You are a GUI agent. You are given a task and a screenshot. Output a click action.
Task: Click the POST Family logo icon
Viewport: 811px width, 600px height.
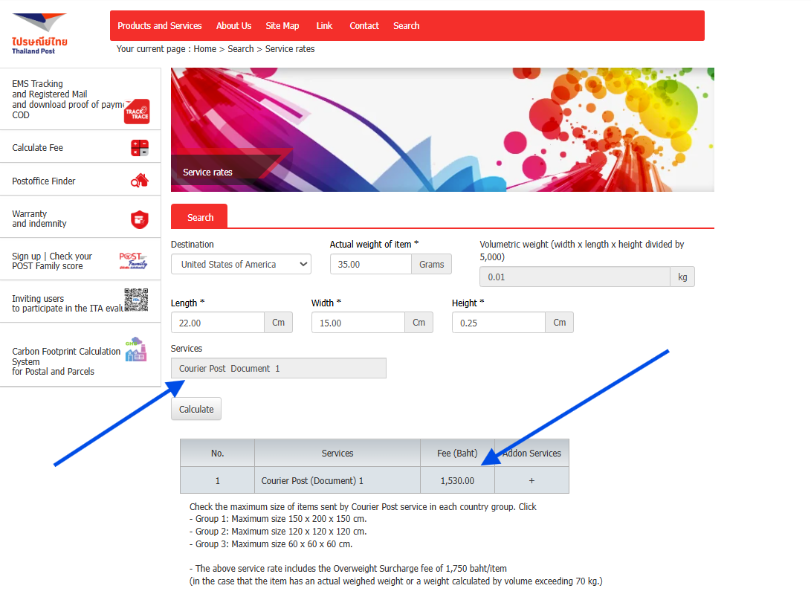[133, 261]
